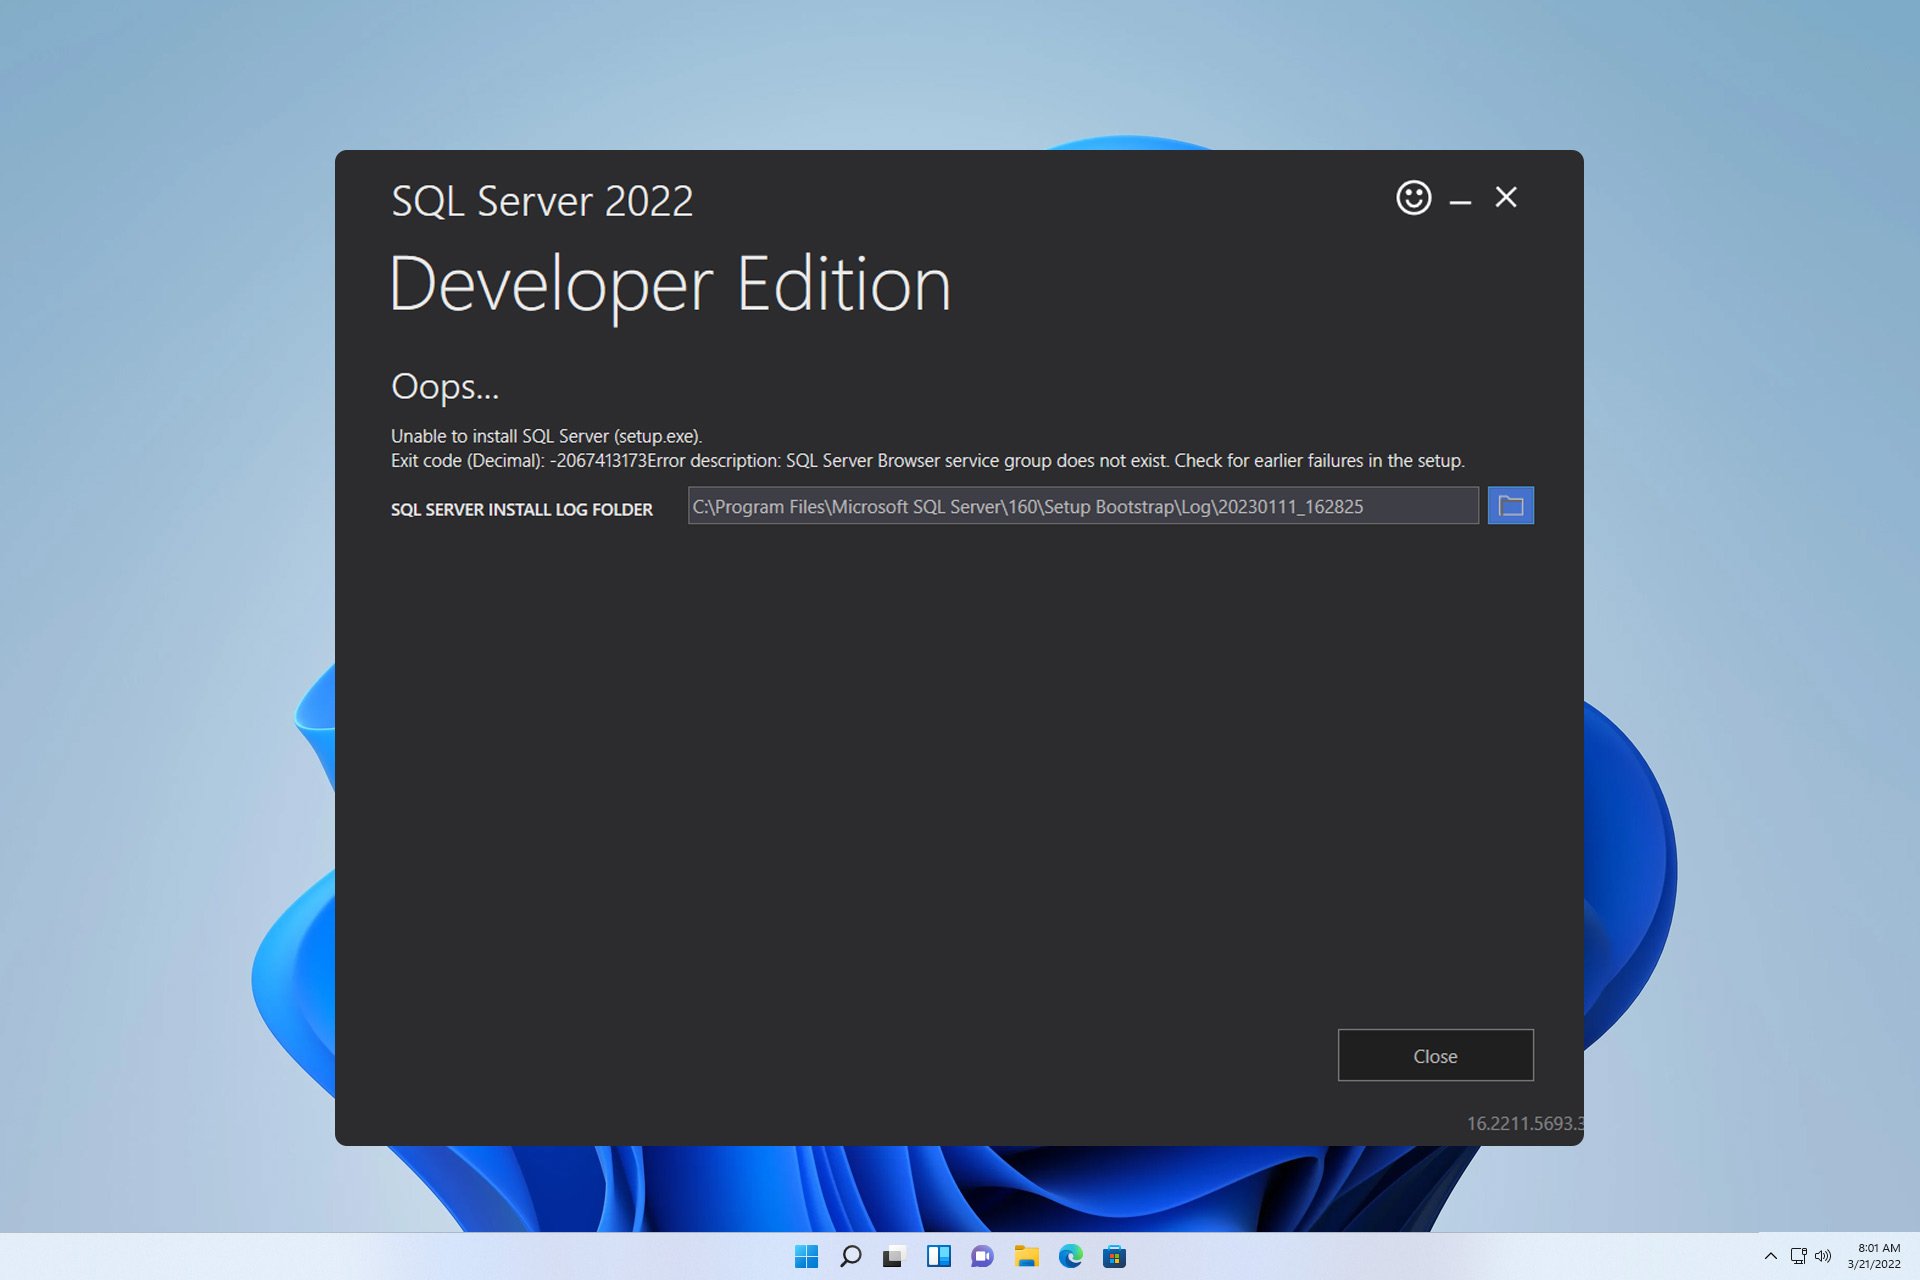Image resolution: width=1920 pixels, height=1280 pixels.
Task: Open the install log folder with the folder button
Action: point(1510,506)
